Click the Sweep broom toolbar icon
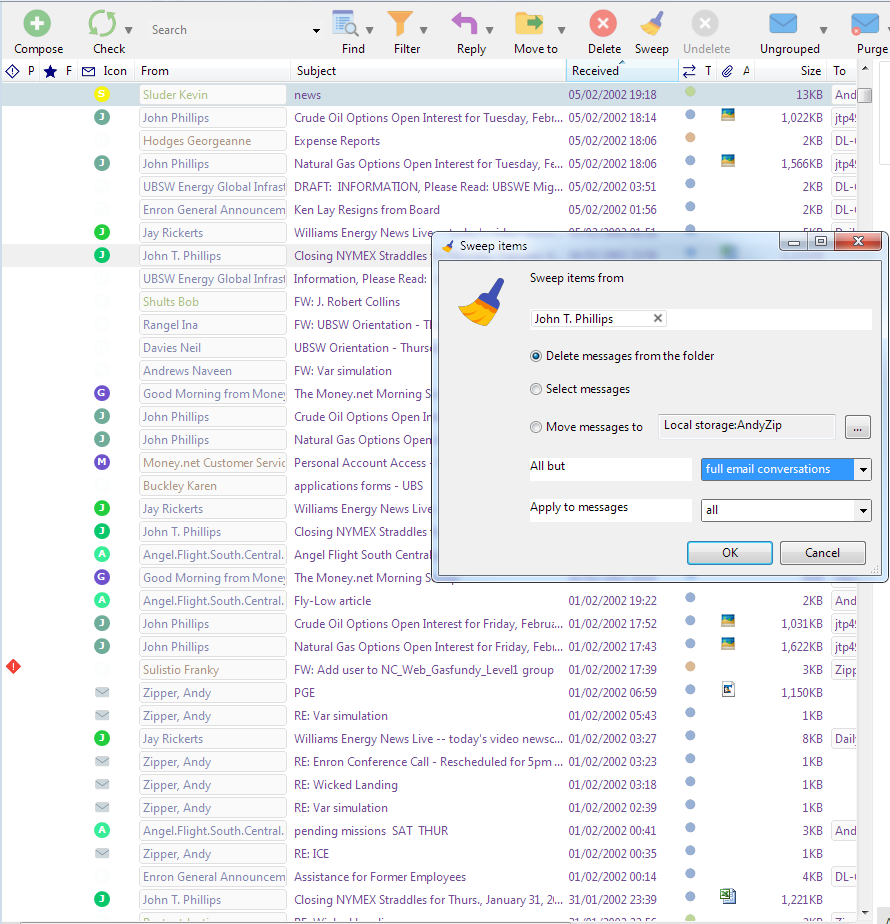This screenshot has height=924, width=890. [651, 25]
